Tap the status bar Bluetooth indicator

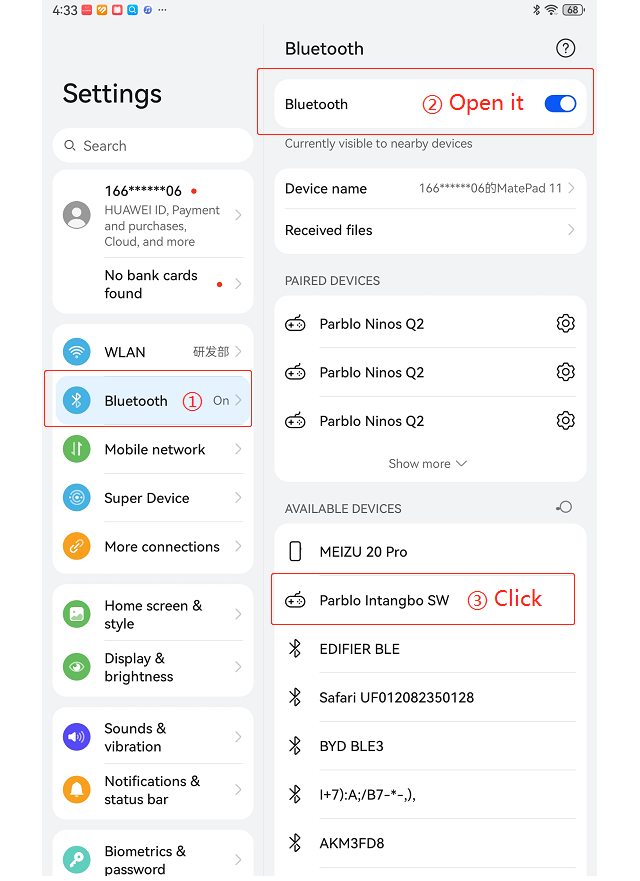(537, 10)
